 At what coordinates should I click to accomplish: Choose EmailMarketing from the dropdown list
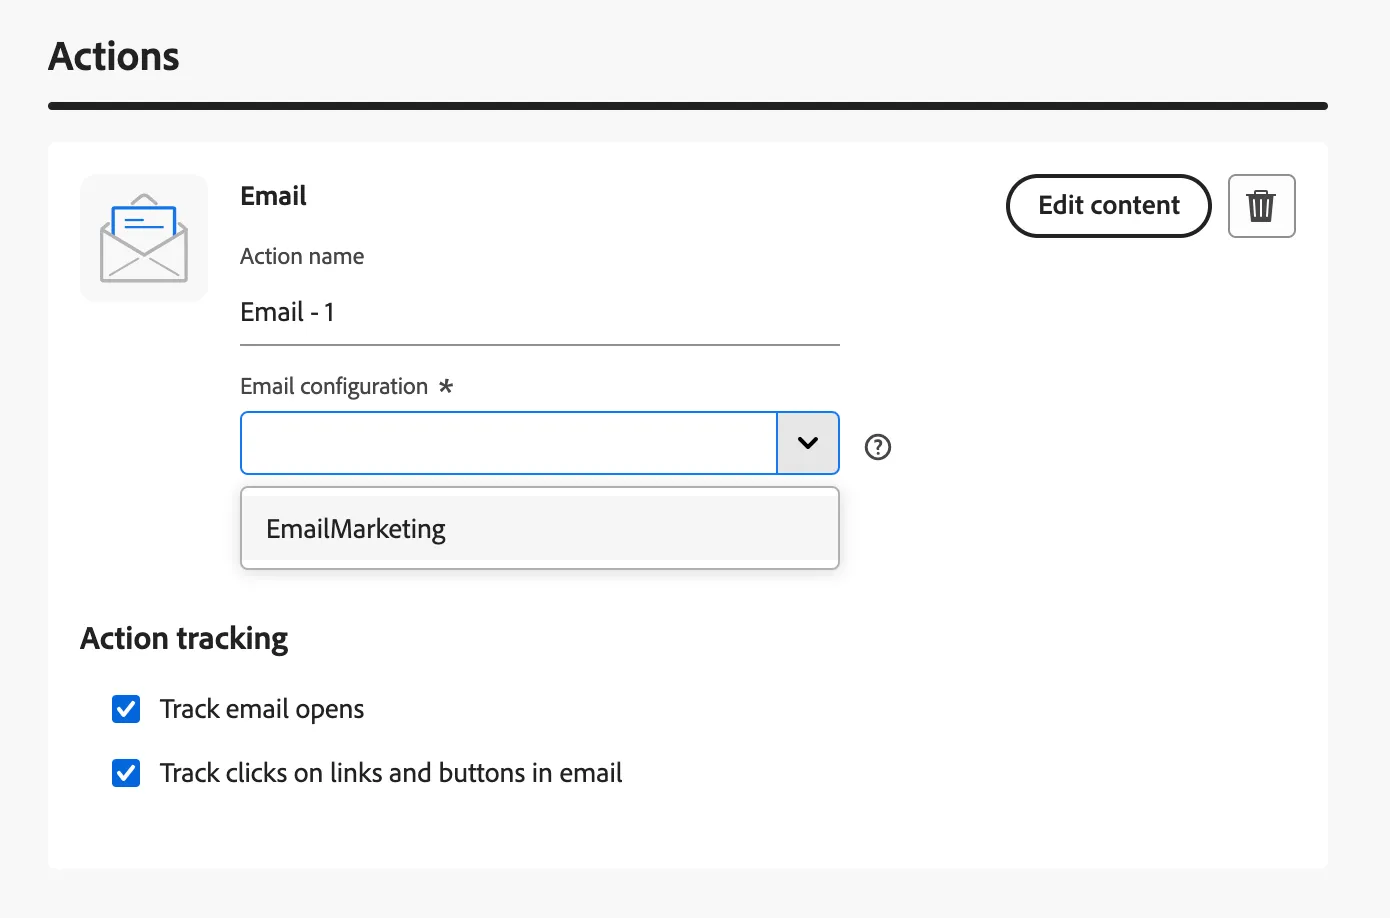540,528
